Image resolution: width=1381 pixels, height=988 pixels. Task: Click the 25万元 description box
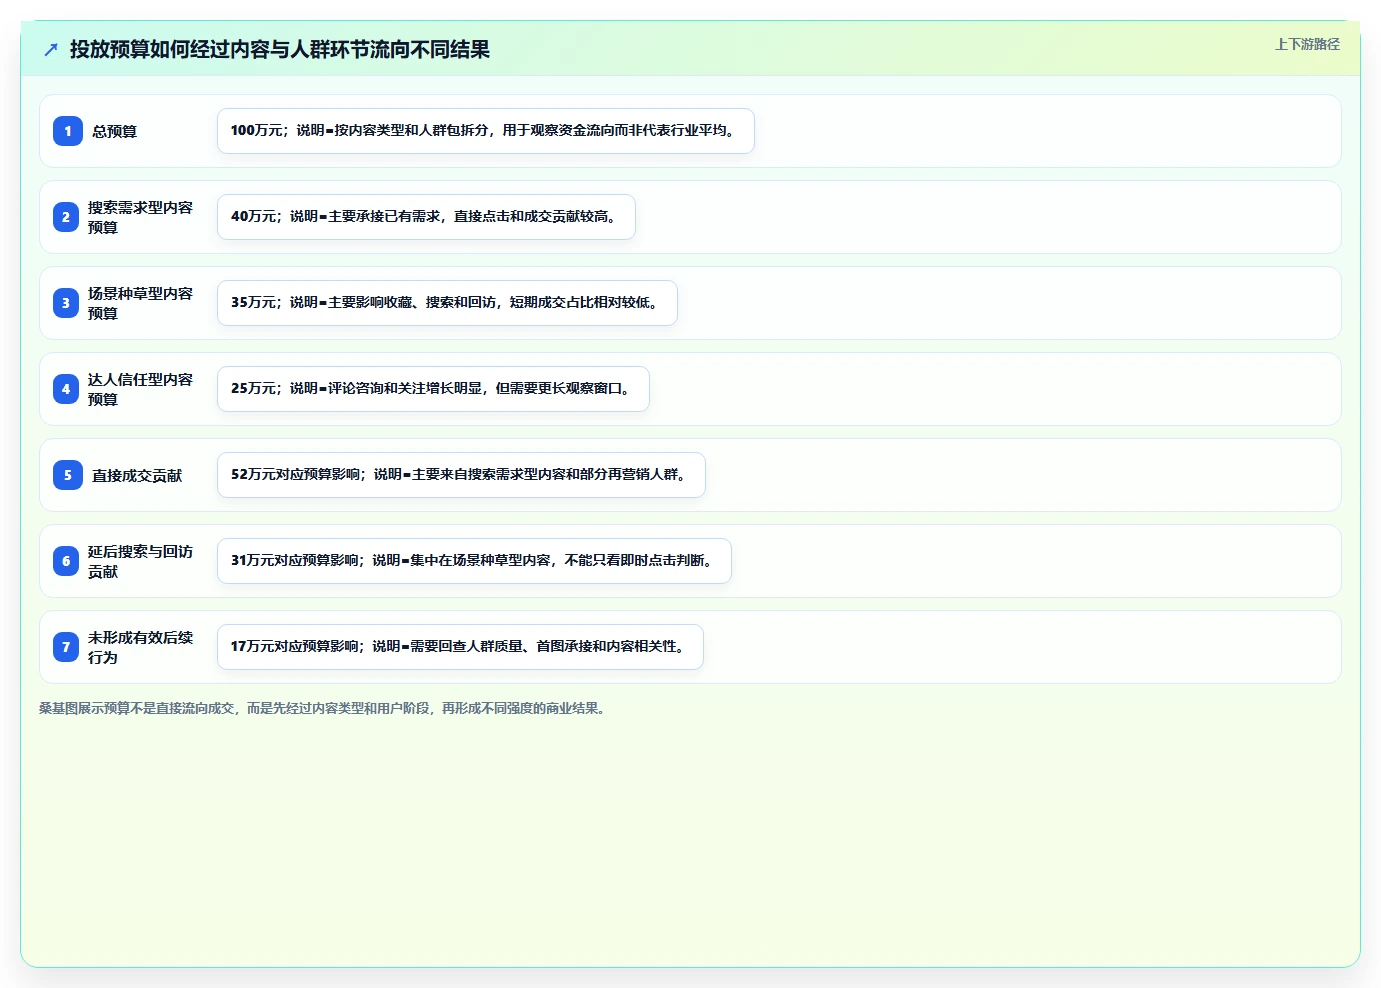point(433,389)
